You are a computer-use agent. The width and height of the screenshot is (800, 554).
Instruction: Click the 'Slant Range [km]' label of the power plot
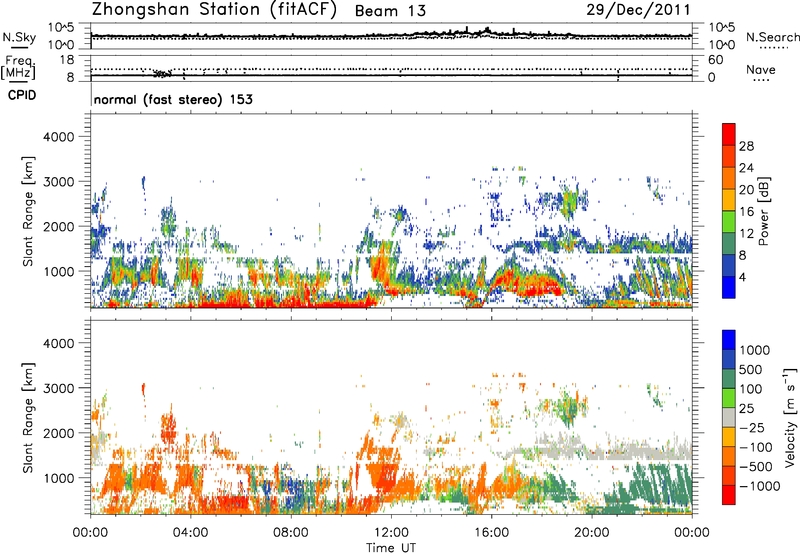point(28,211)
